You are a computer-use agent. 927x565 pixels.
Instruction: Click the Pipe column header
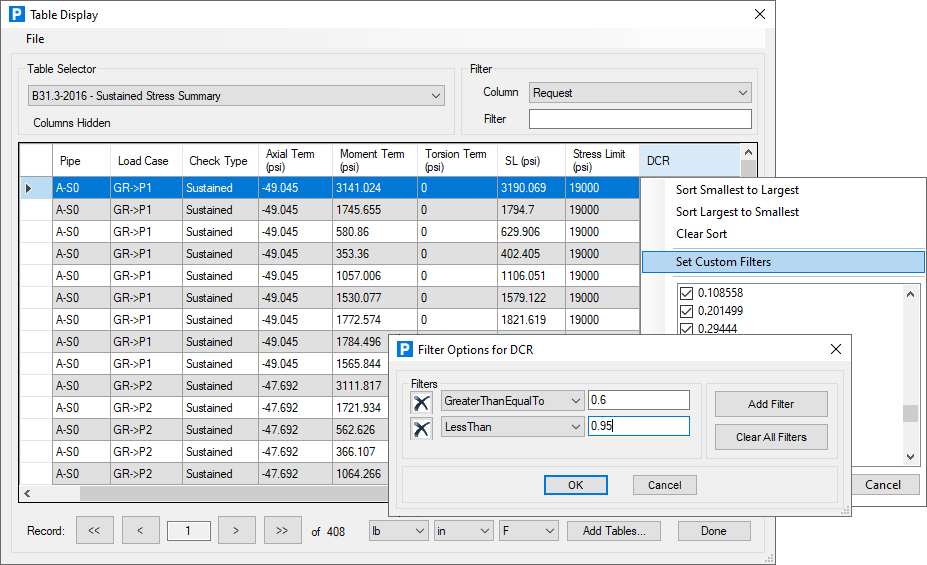(x=82, y=160)
